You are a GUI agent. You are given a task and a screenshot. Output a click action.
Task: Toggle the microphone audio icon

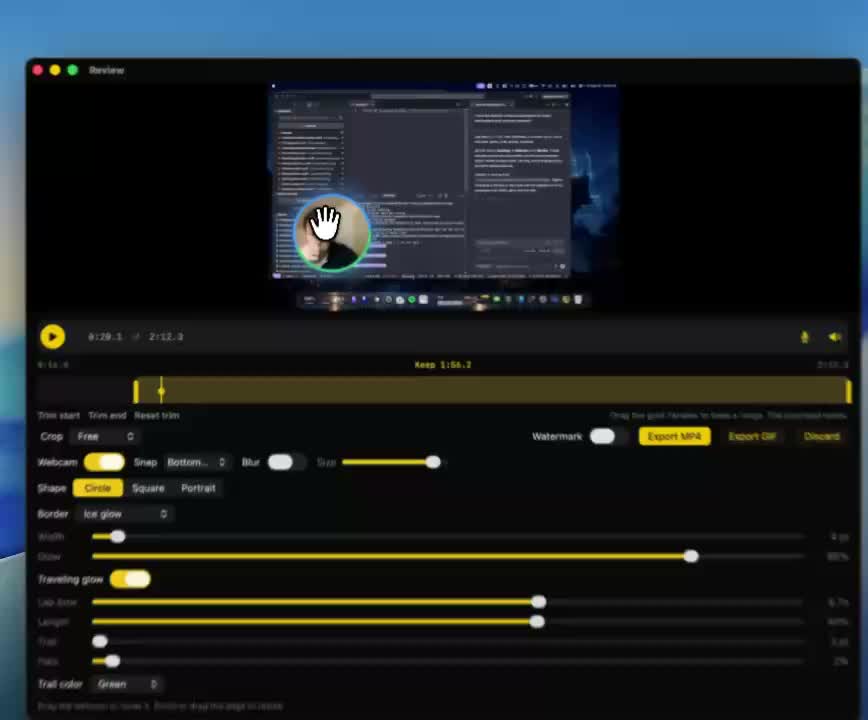pos(804,336)
